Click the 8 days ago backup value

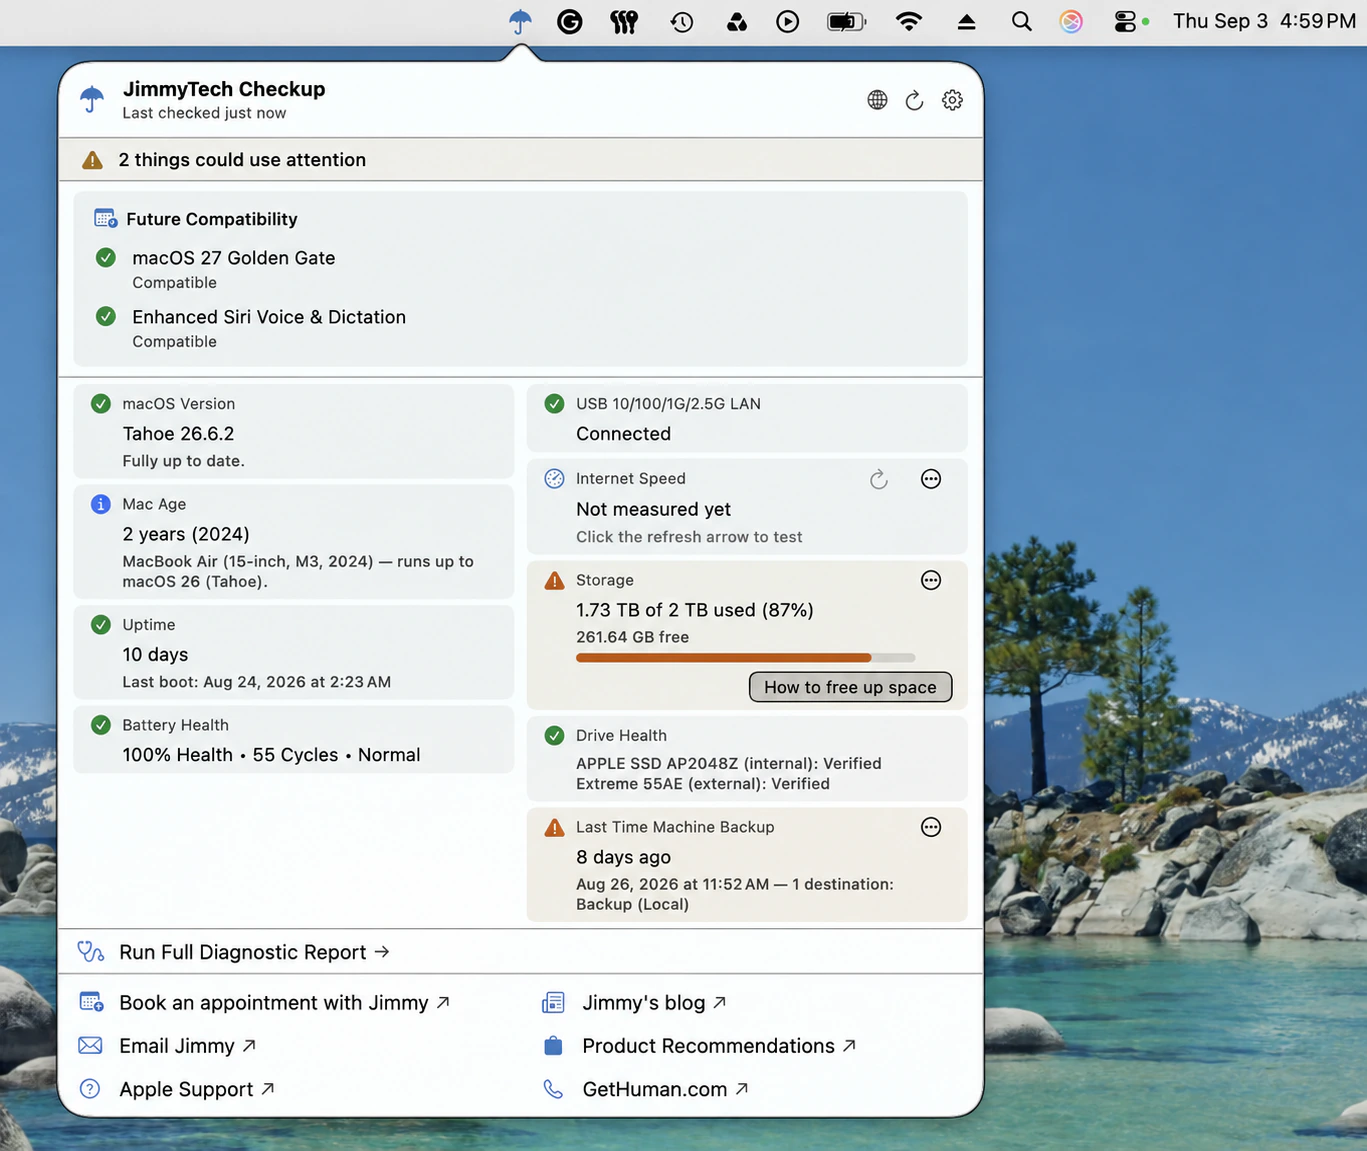tap(623, 857)
